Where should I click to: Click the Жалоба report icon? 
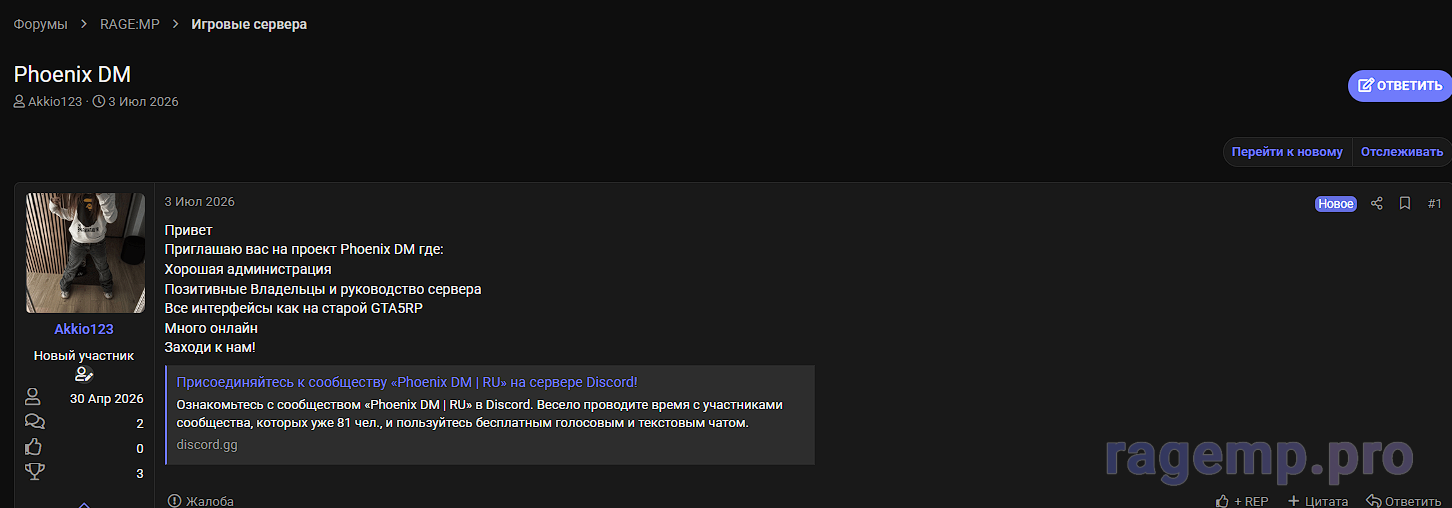[x=175, y=500]
